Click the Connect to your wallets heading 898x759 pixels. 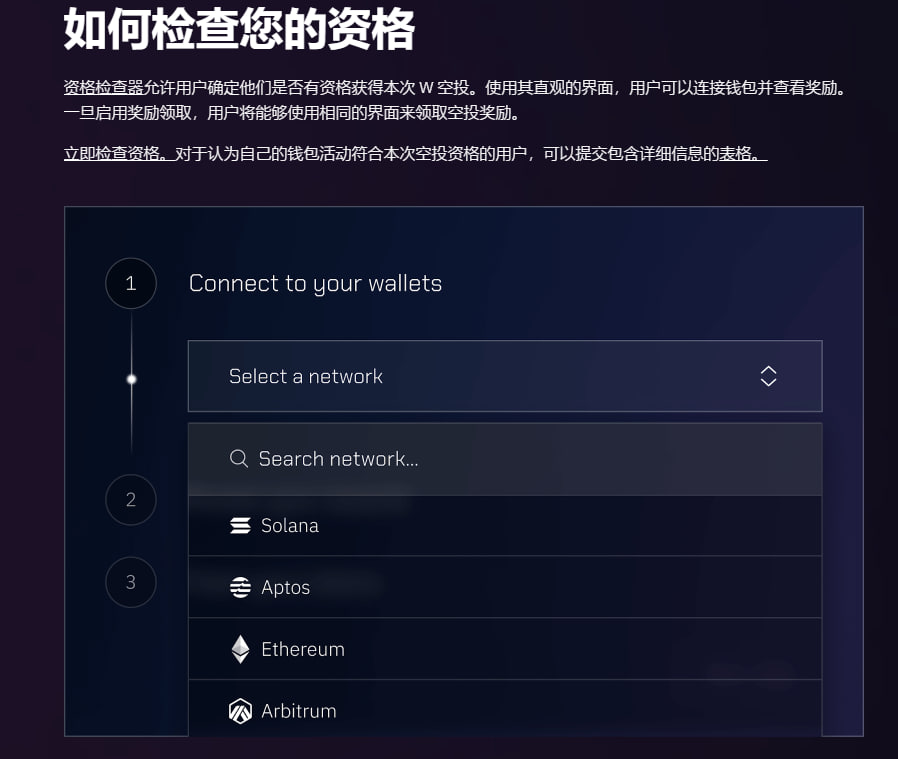pos(316,284)
